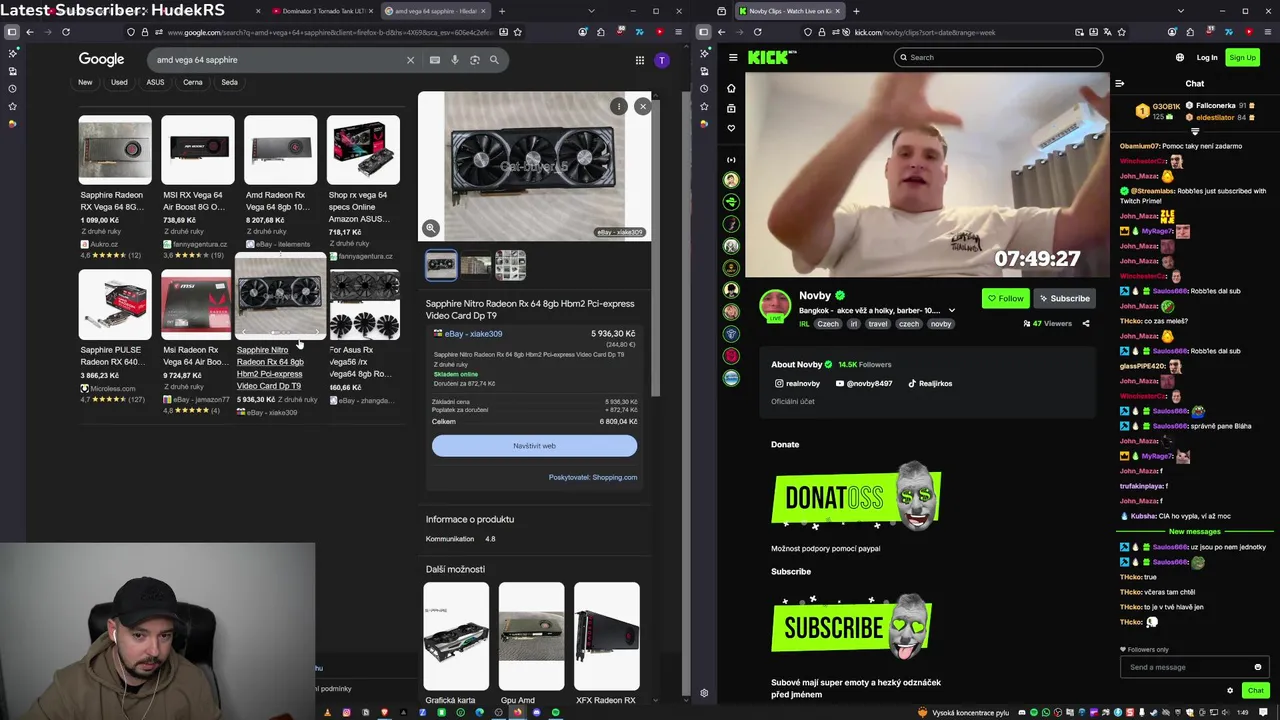Open Kick chat settings gear
This screenshot has width=1280, height=720.
[1230, 690]
